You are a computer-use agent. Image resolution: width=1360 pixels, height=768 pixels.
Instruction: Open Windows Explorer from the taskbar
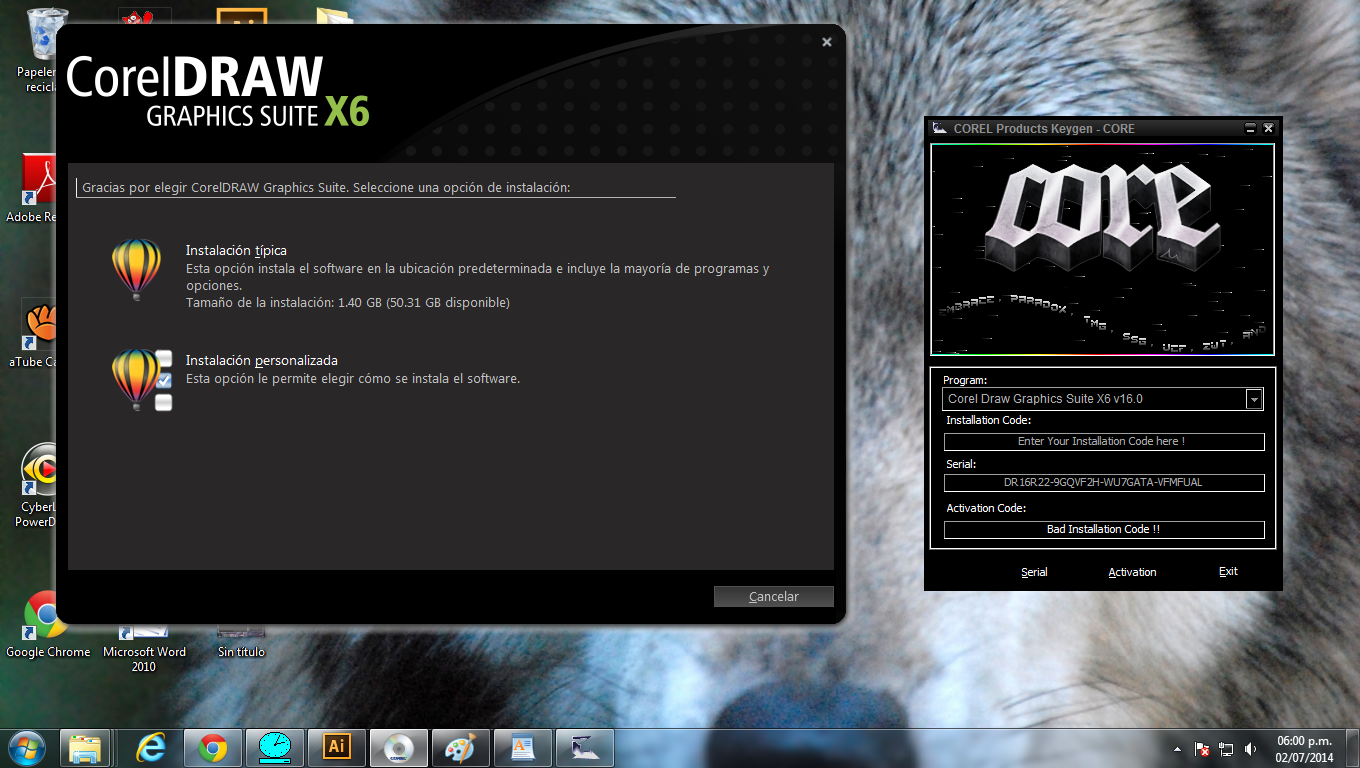(85, 747)
